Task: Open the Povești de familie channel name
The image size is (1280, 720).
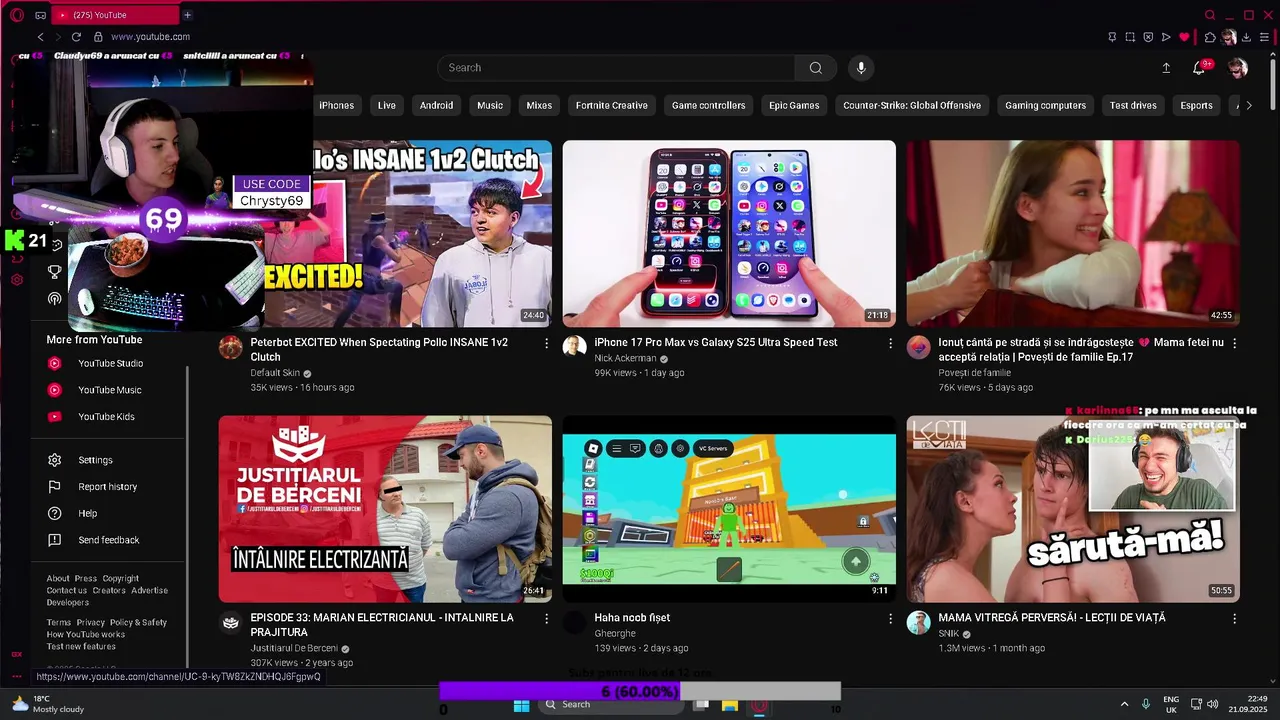Action: point(974,373)
